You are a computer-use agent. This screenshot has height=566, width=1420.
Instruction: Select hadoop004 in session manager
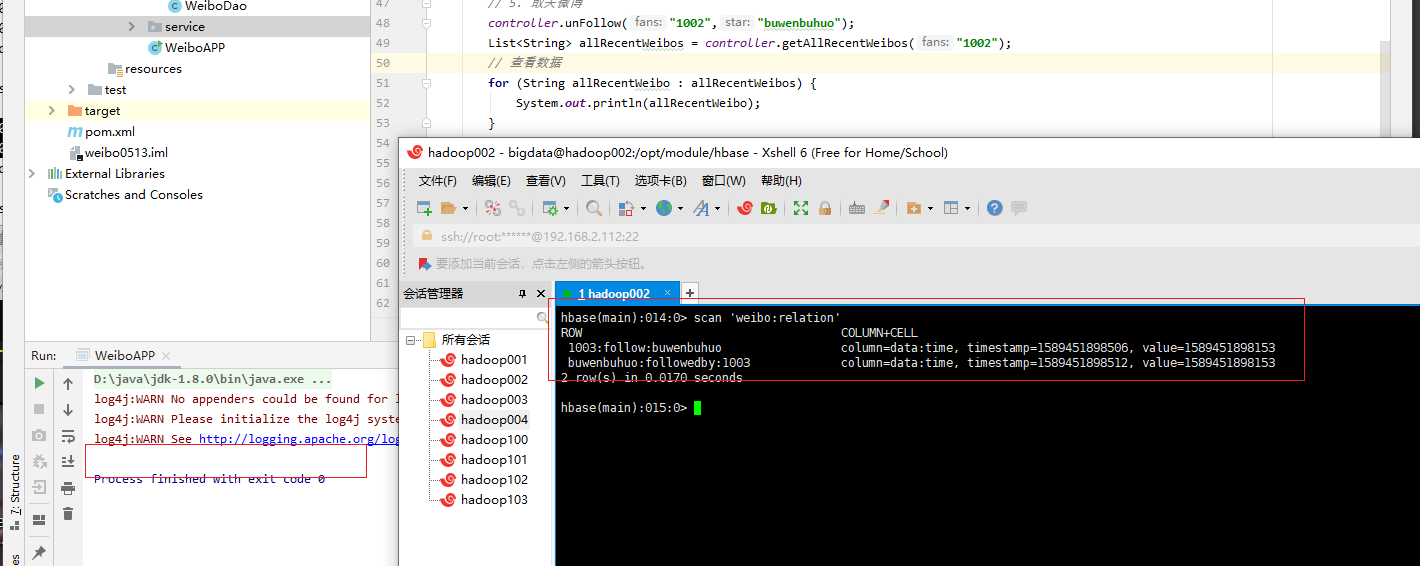(494, 420)
